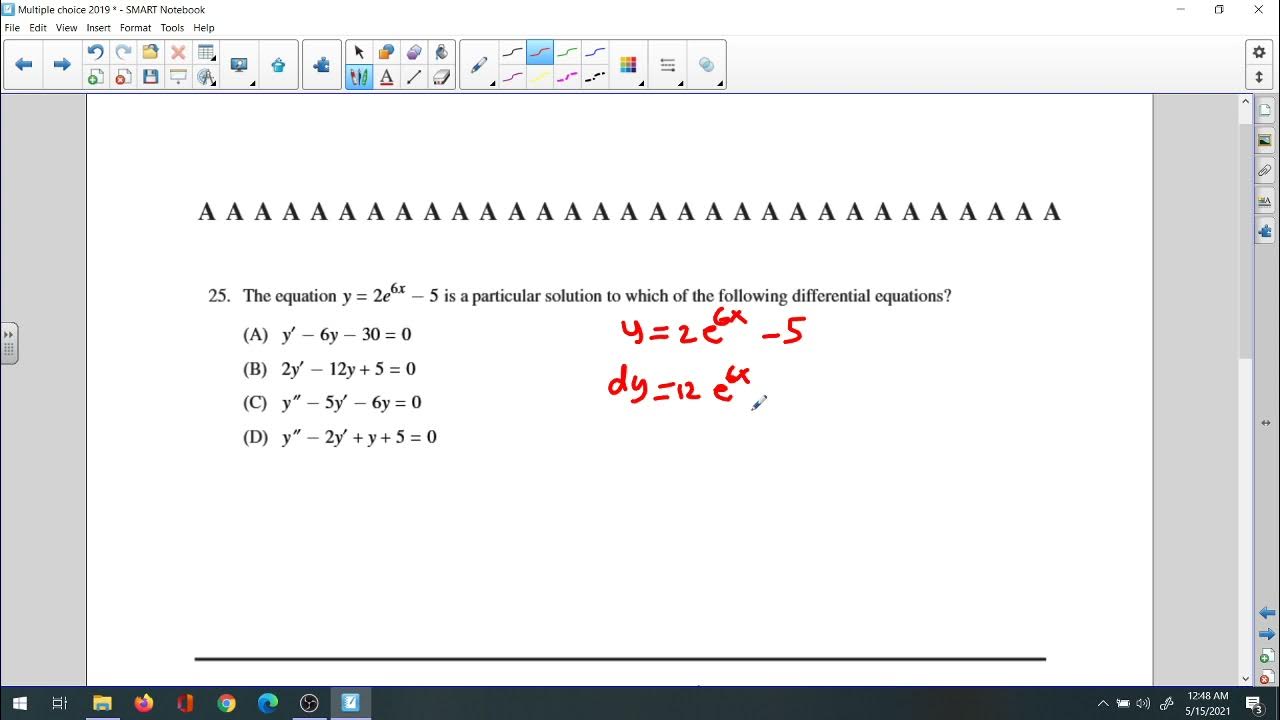Choose the Fill paint bucket tool
The image size is (1280, 720).
tap(441, 52)
